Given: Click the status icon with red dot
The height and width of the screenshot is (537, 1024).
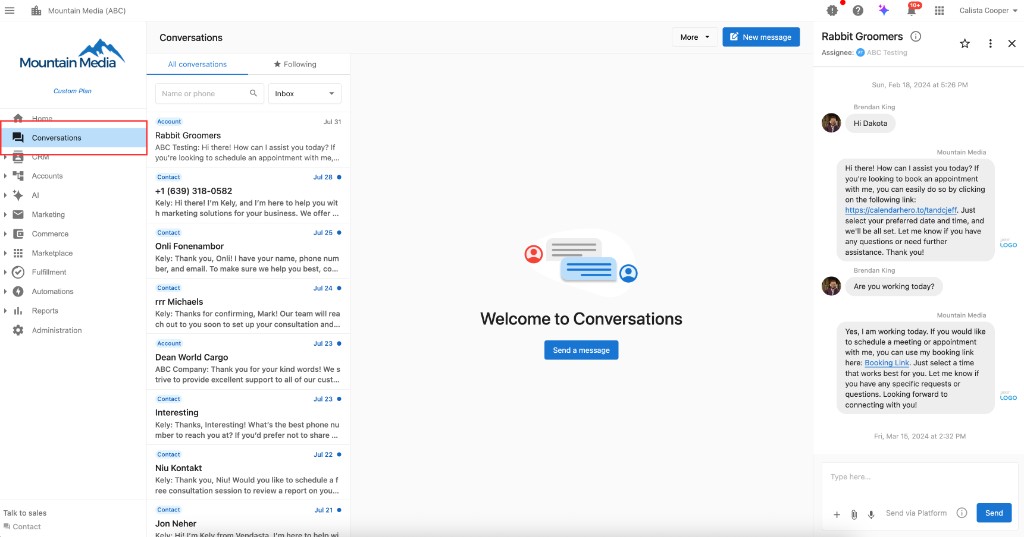Looking at the screenshot, I should pos(833,10).
